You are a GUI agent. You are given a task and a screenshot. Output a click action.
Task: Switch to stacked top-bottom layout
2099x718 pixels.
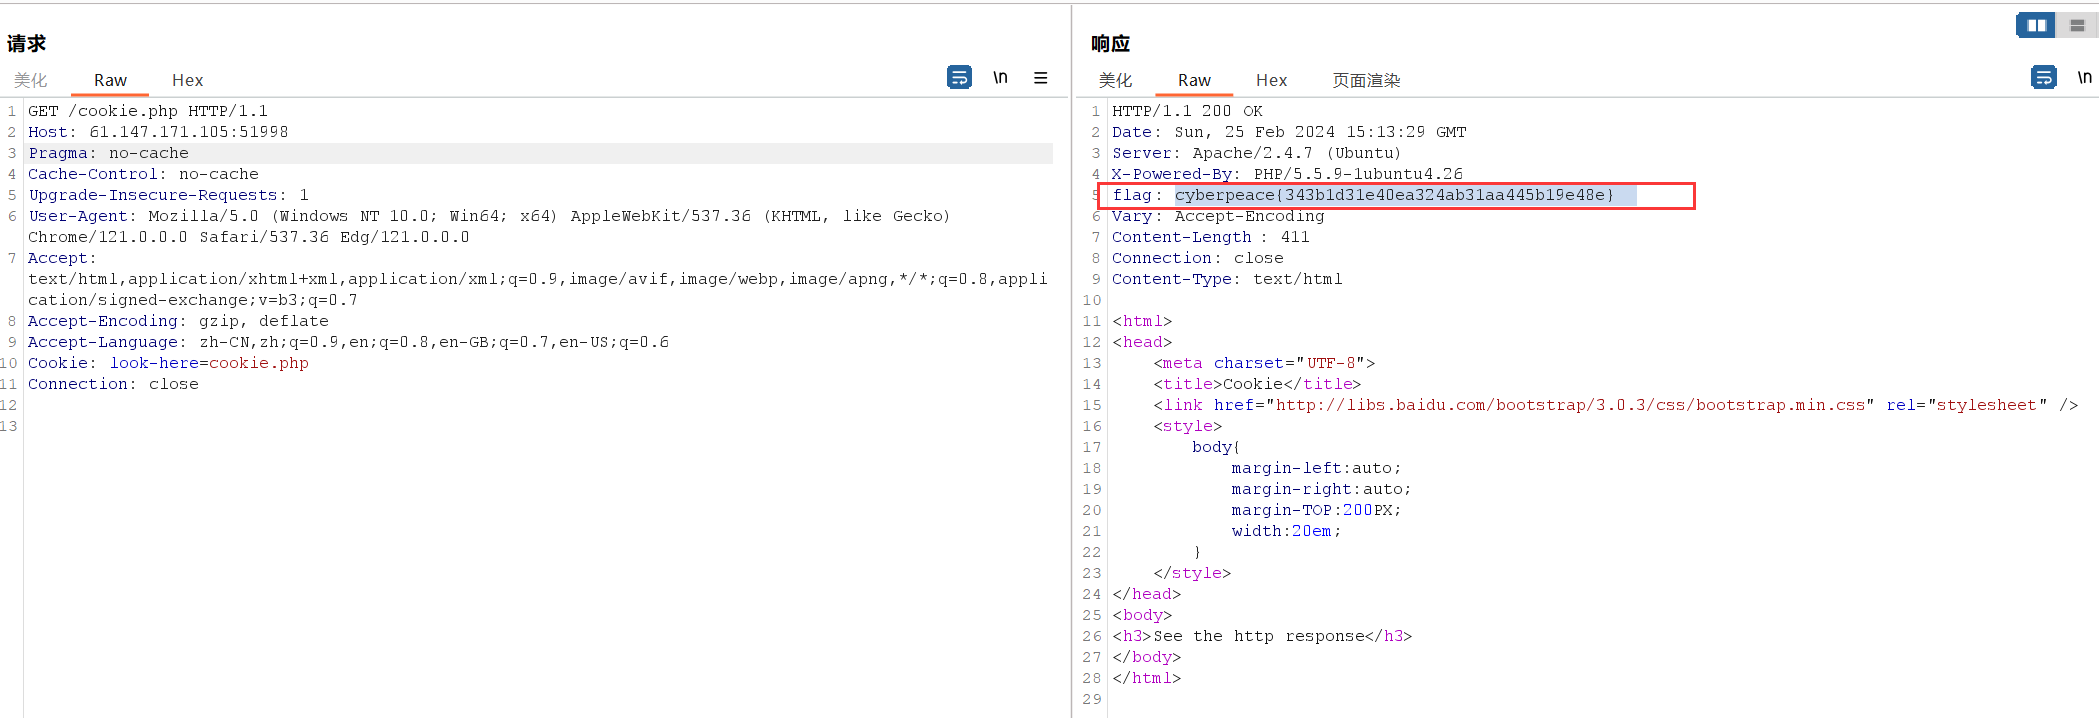[2077, 25]
